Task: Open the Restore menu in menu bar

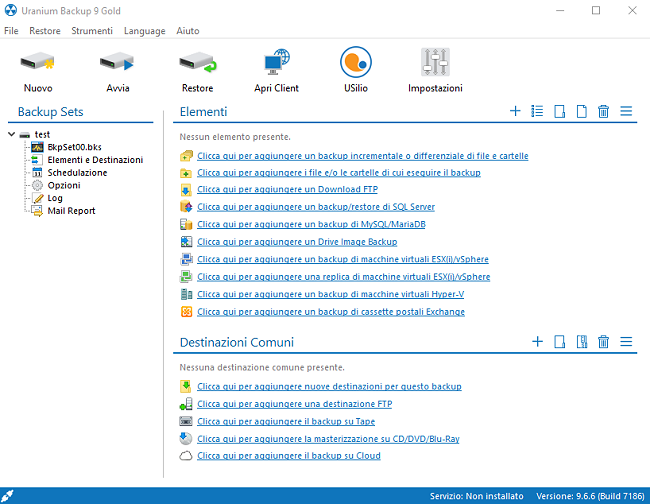Action: 45,31
